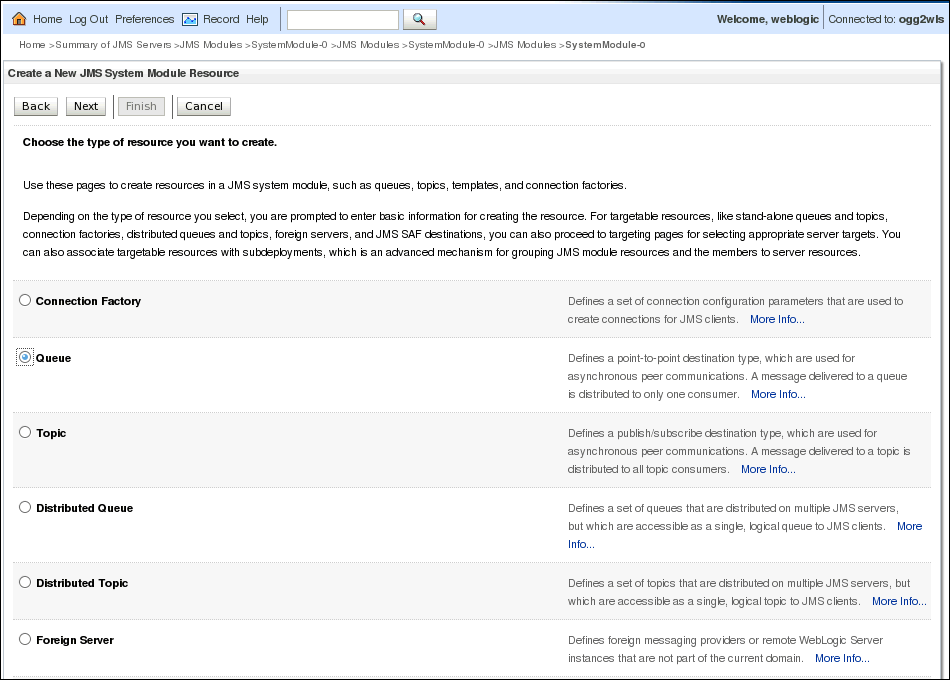The height and width of the screenshot is (680, 950).
Task: Select the Topic radio button
Action: (x=25, y=432)
